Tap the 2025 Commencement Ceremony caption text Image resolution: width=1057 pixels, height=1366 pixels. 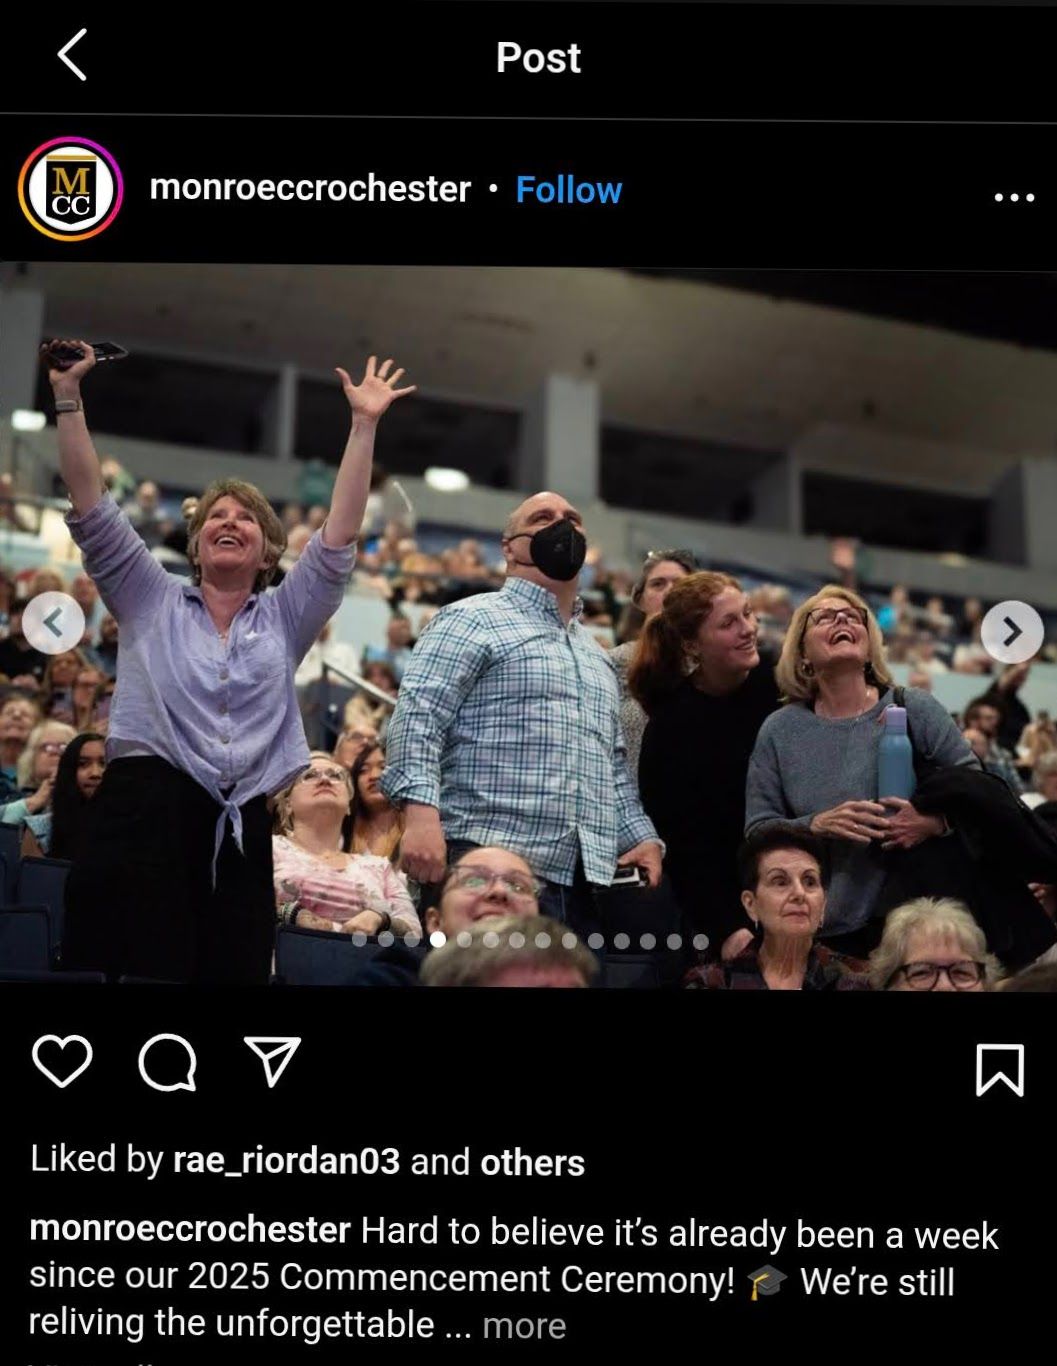461,1278
